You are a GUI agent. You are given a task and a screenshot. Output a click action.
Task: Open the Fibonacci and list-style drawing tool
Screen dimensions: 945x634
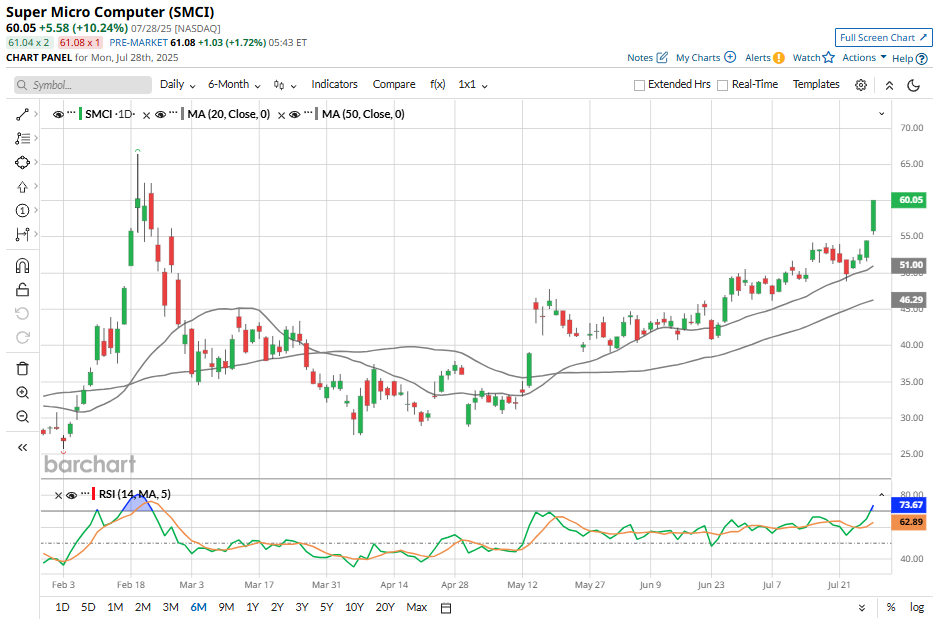[x=22, y=139]
